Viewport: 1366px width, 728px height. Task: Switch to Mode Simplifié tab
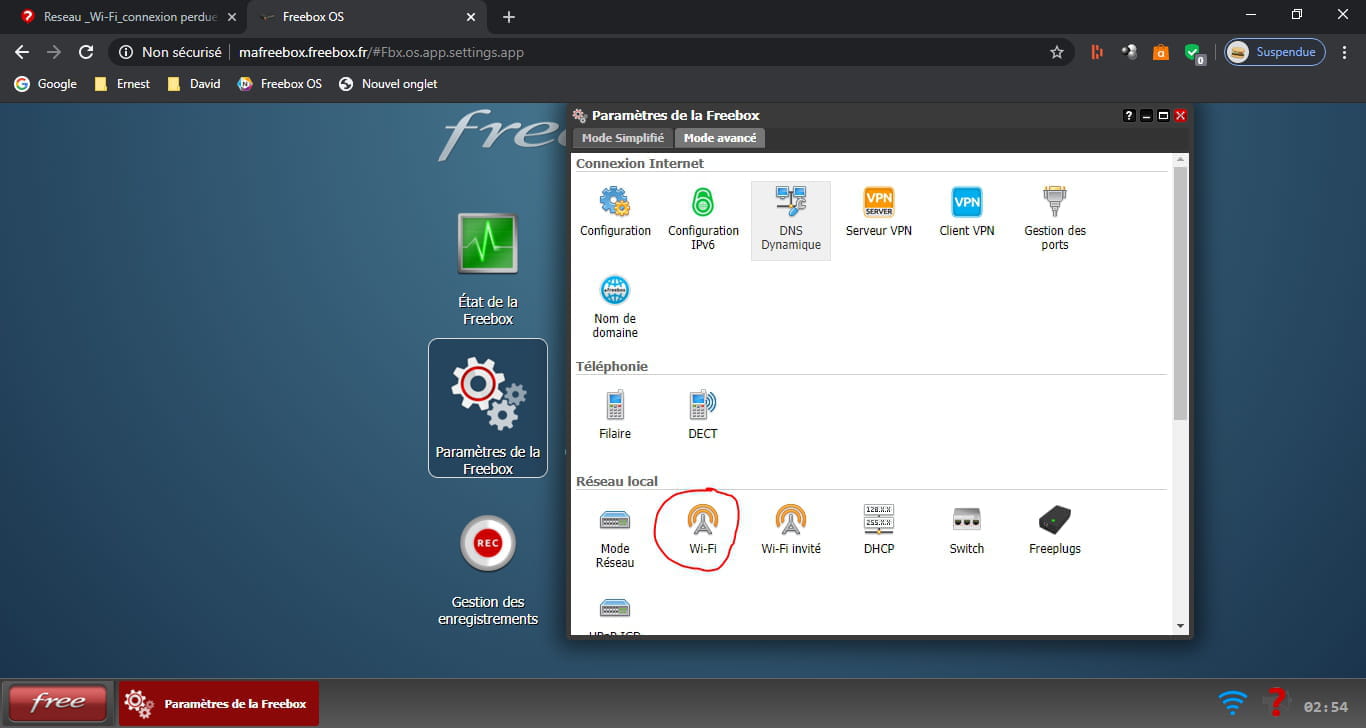coord(623,138)
